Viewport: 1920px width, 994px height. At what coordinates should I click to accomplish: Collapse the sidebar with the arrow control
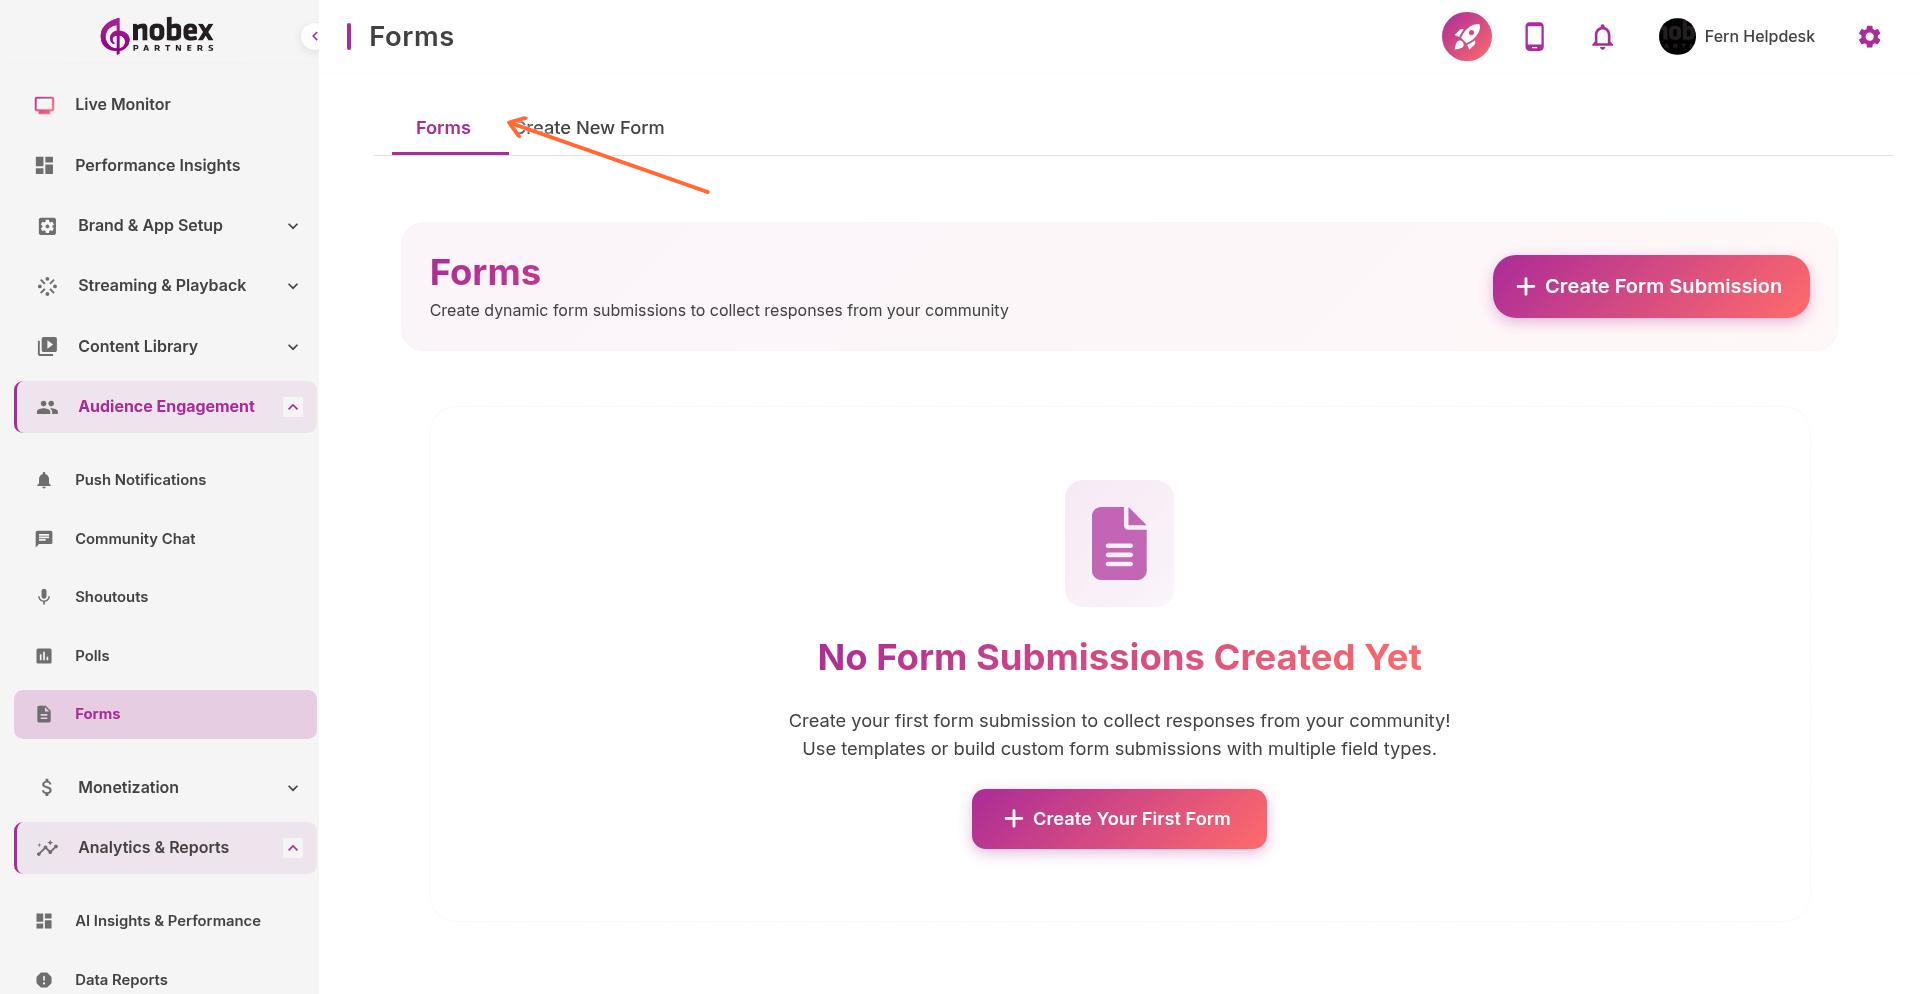click(x=314, y=35)
